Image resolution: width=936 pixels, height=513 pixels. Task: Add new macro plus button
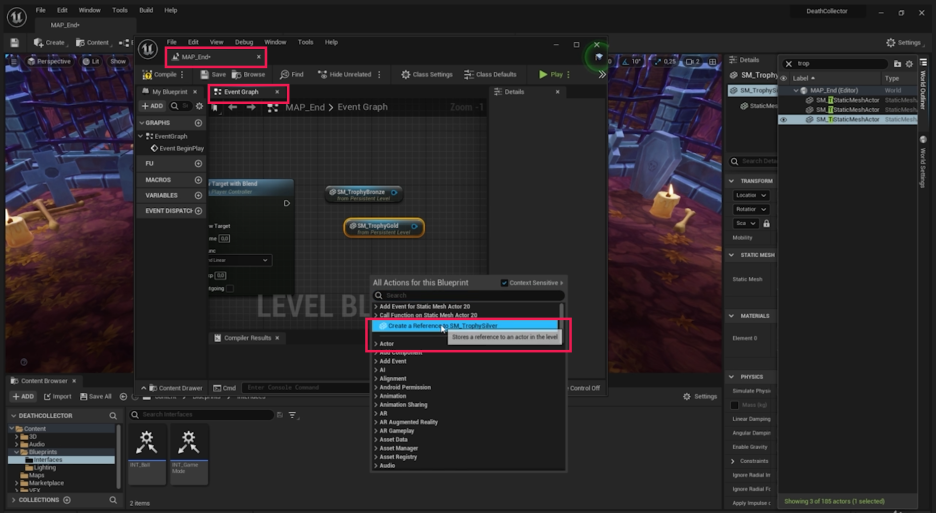198,180
